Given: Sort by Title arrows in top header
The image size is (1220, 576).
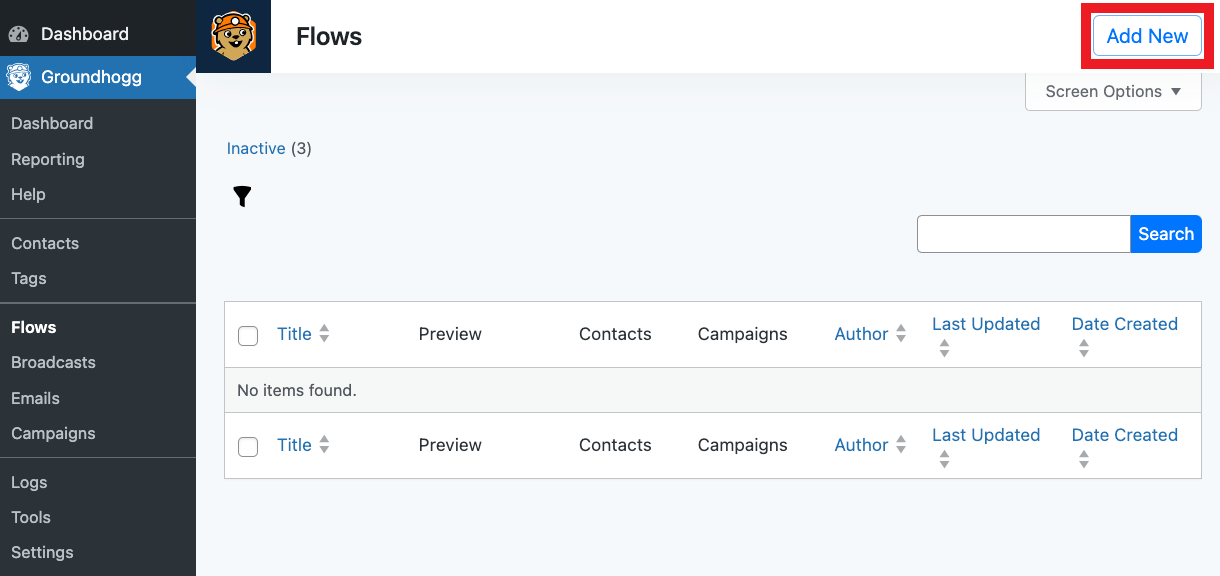Looking at the screenshot, I should click(x=324, y=334).
